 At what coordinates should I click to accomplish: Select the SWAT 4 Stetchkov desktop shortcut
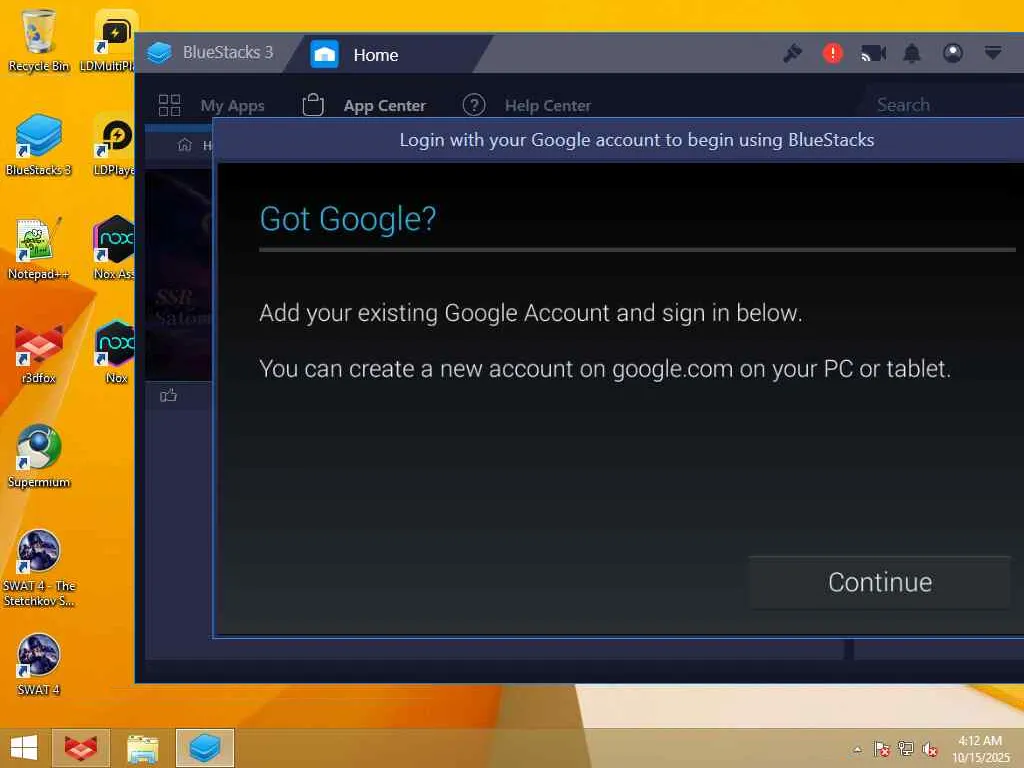pyautogui.click(x=39, y=568)
